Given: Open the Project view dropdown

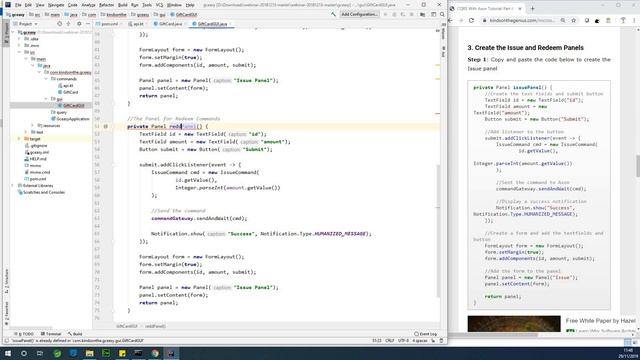Looking at the screenshot, I should [x=26, y=24].
